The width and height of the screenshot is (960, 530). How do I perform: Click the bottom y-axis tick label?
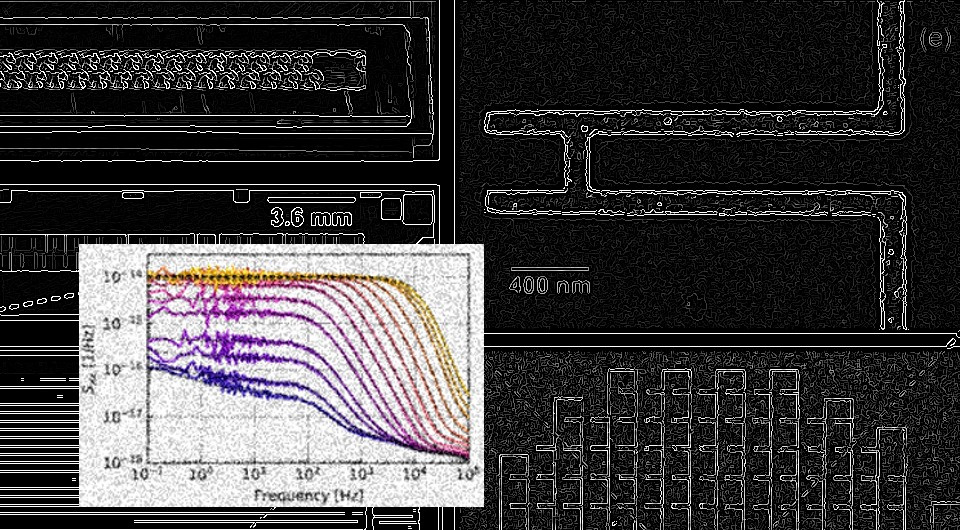point(131,461)
